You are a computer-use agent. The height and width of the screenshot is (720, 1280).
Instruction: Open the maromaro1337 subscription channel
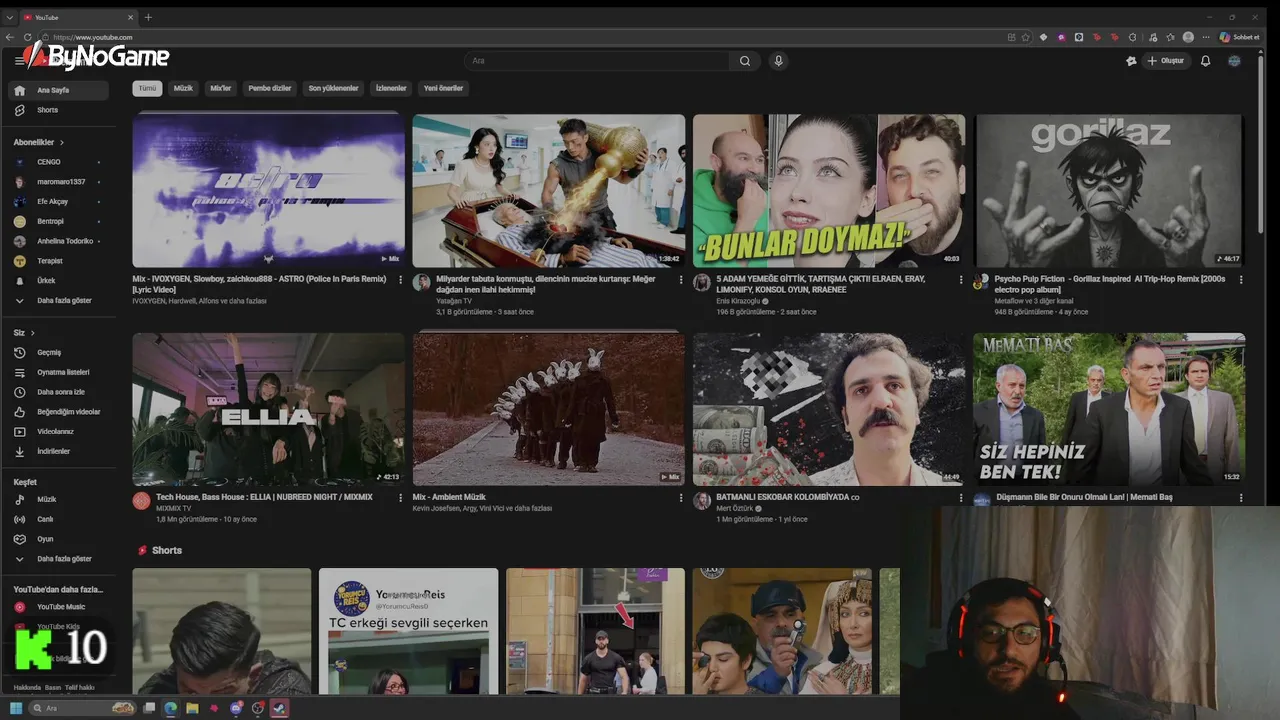(x=58, y=182)
